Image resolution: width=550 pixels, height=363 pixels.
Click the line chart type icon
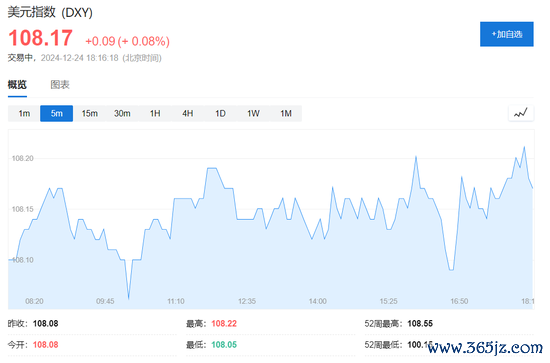[x=521, y=113]
